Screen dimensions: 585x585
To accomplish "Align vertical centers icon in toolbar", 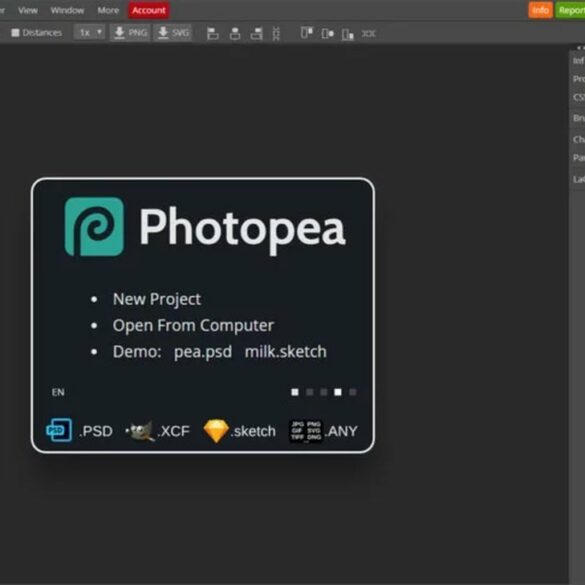I will (327, 34).
